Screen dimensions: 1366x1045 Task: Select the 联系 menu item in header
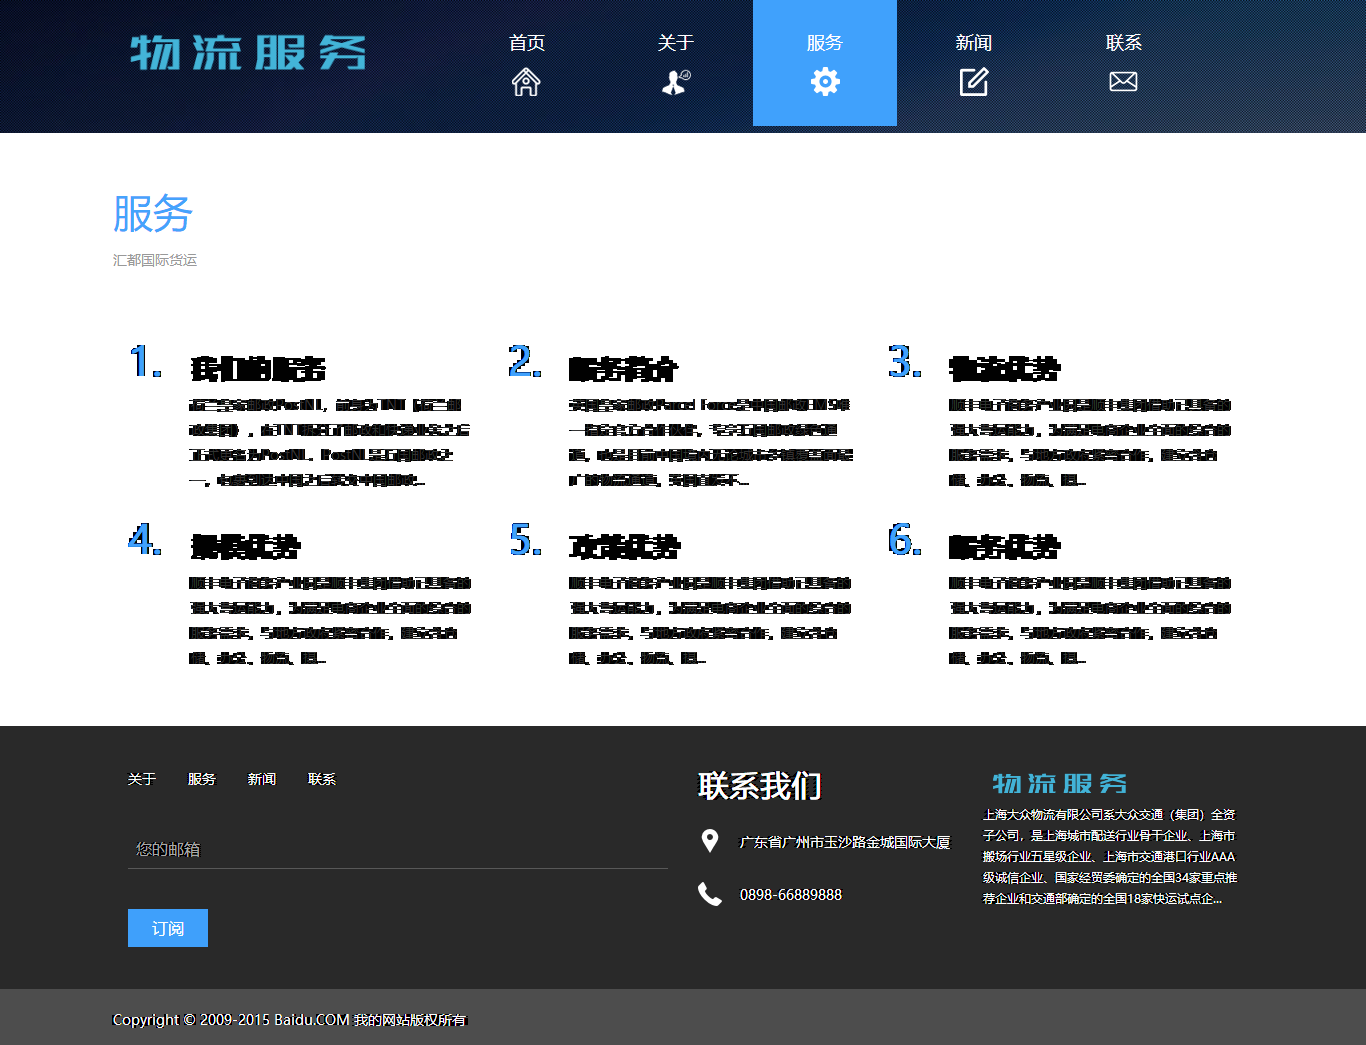(1123, 63)
